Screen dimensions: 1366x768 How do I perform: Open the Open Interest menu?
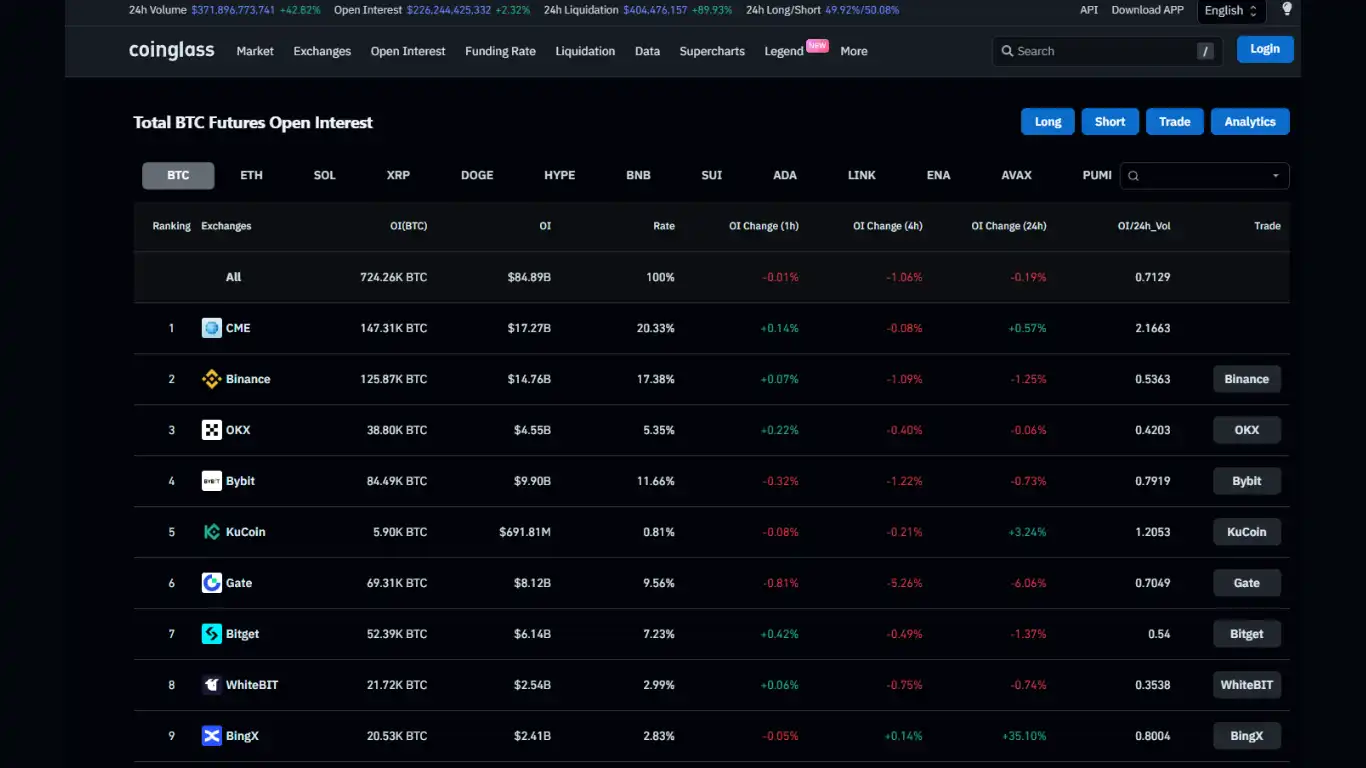(408, 51)
